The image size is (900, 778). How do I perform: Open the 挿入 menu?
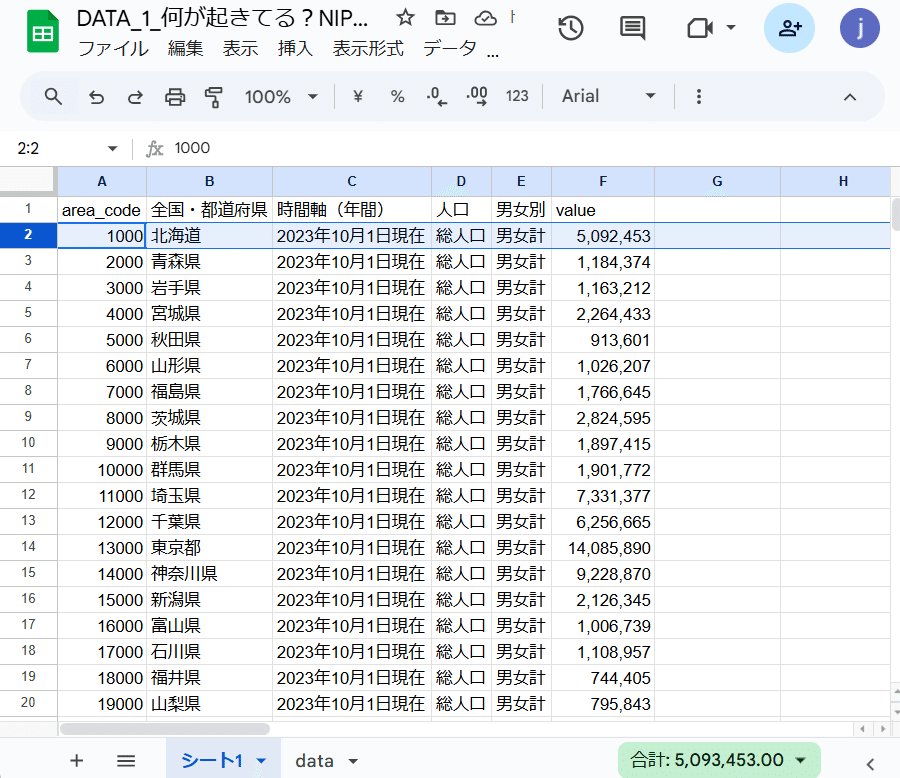(x=295, y=48)
